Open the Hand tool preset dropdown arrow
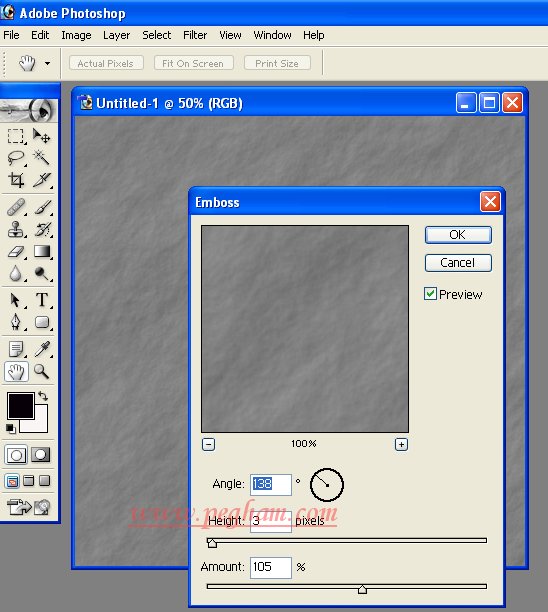The height and width of the screenshot is (612, 548). pos(47,63)
